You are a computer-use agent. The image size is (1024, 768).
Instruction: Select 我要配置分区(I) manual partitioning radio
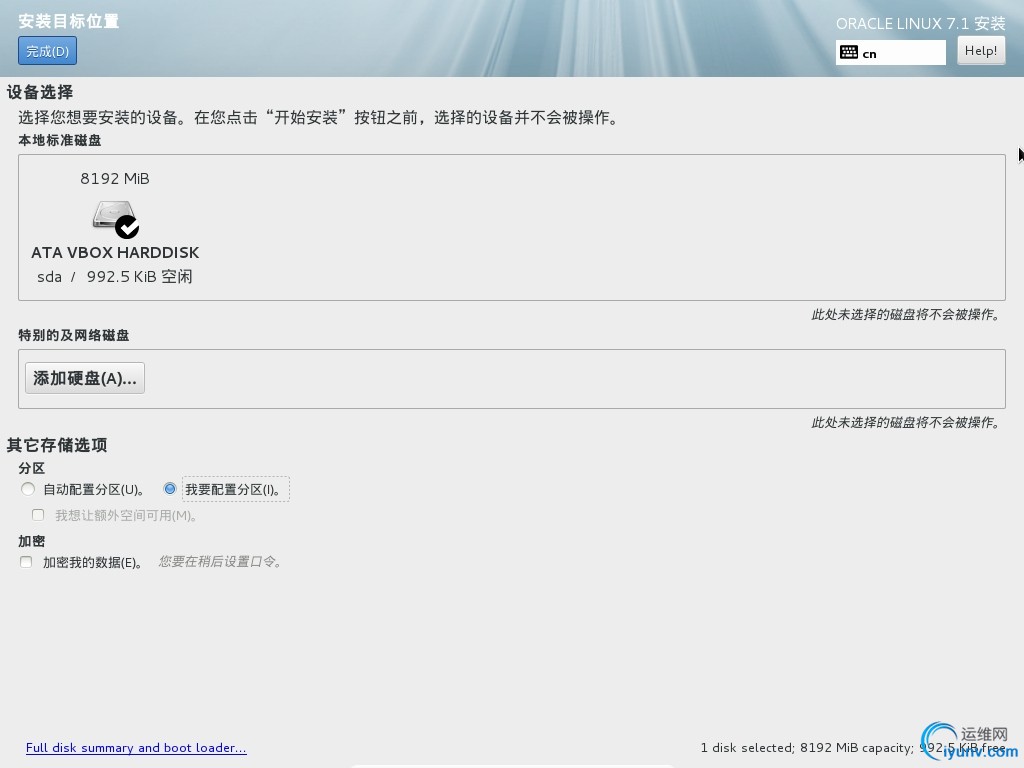[170, 488]
